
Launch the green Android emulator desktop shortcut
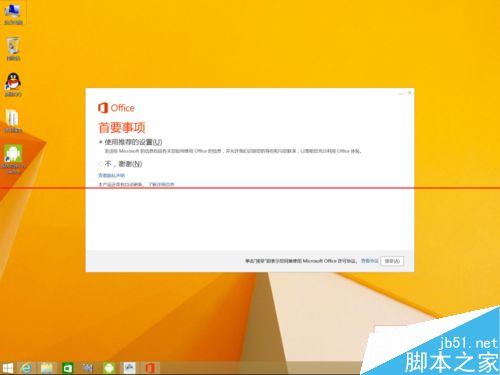coord(13,159)
